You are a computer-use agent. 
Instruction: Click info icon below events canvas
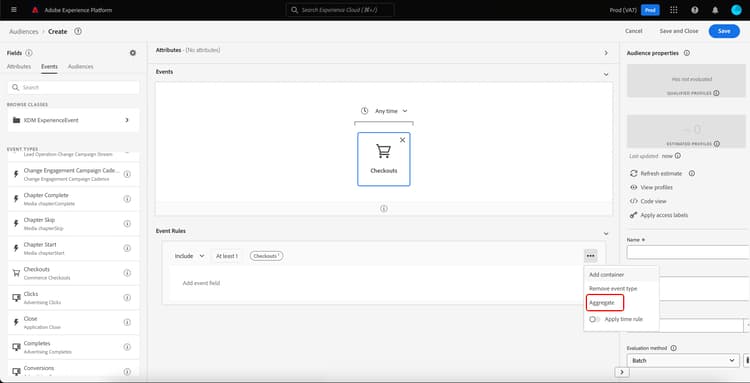pos(384,209)
